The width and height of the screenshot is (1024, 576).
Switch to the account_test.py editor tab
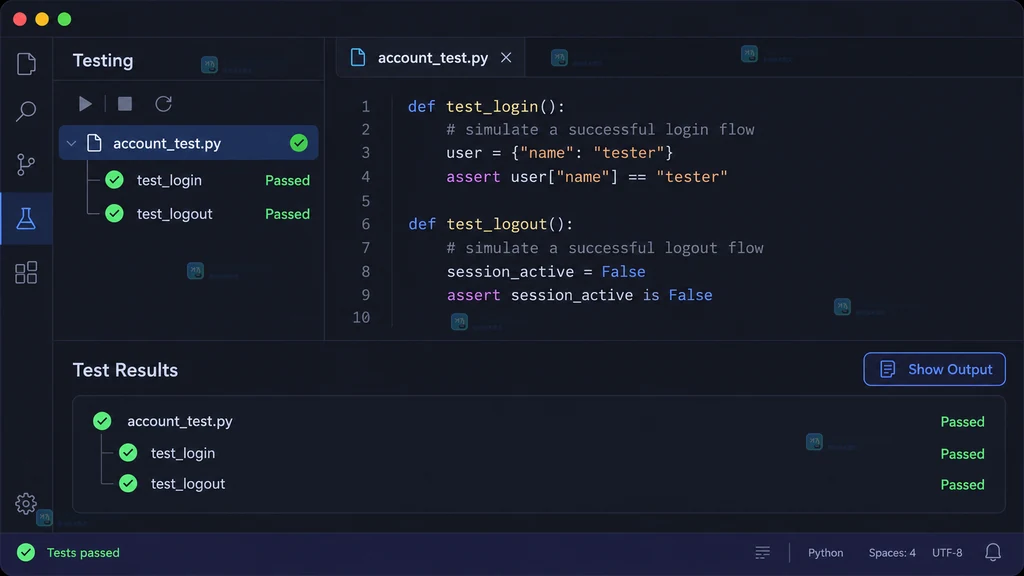[431, 58]
